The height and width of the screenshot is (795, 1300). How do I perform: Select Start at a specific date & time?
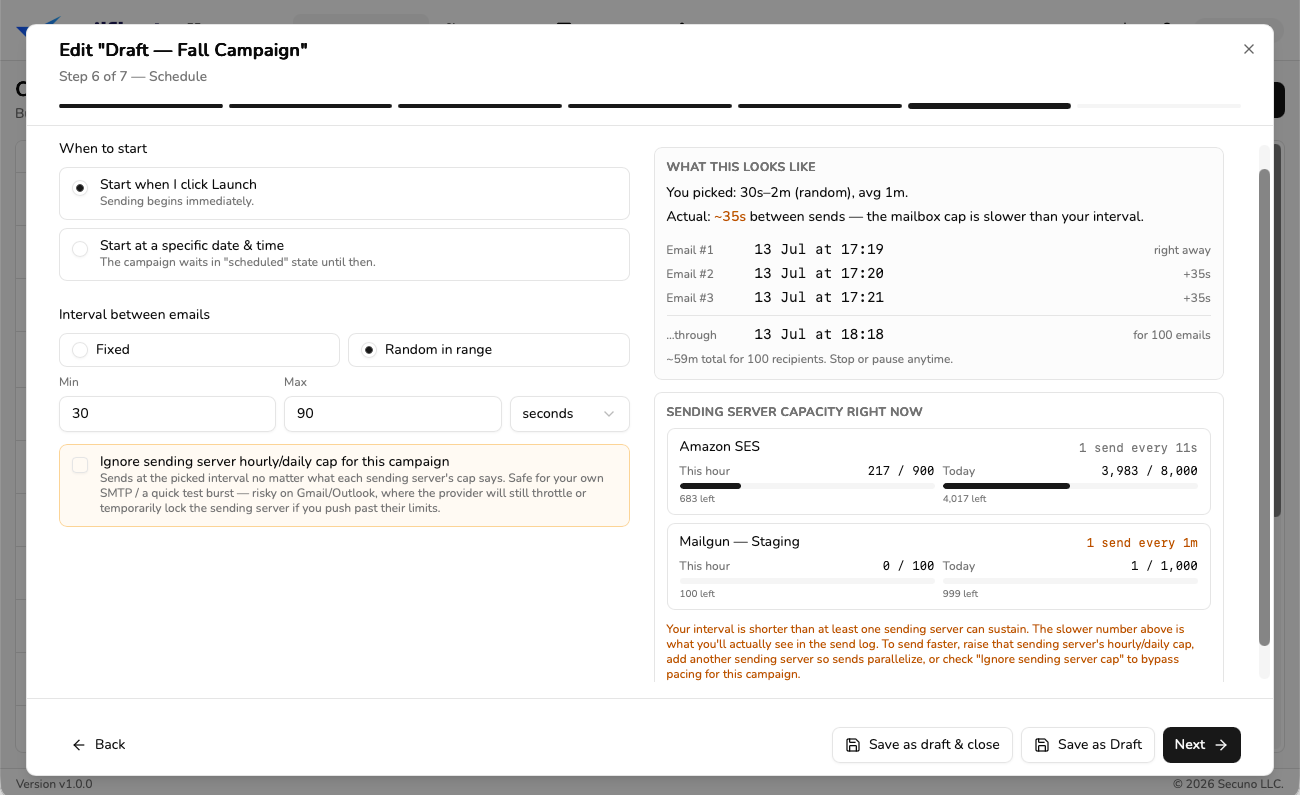pos(344,254)
